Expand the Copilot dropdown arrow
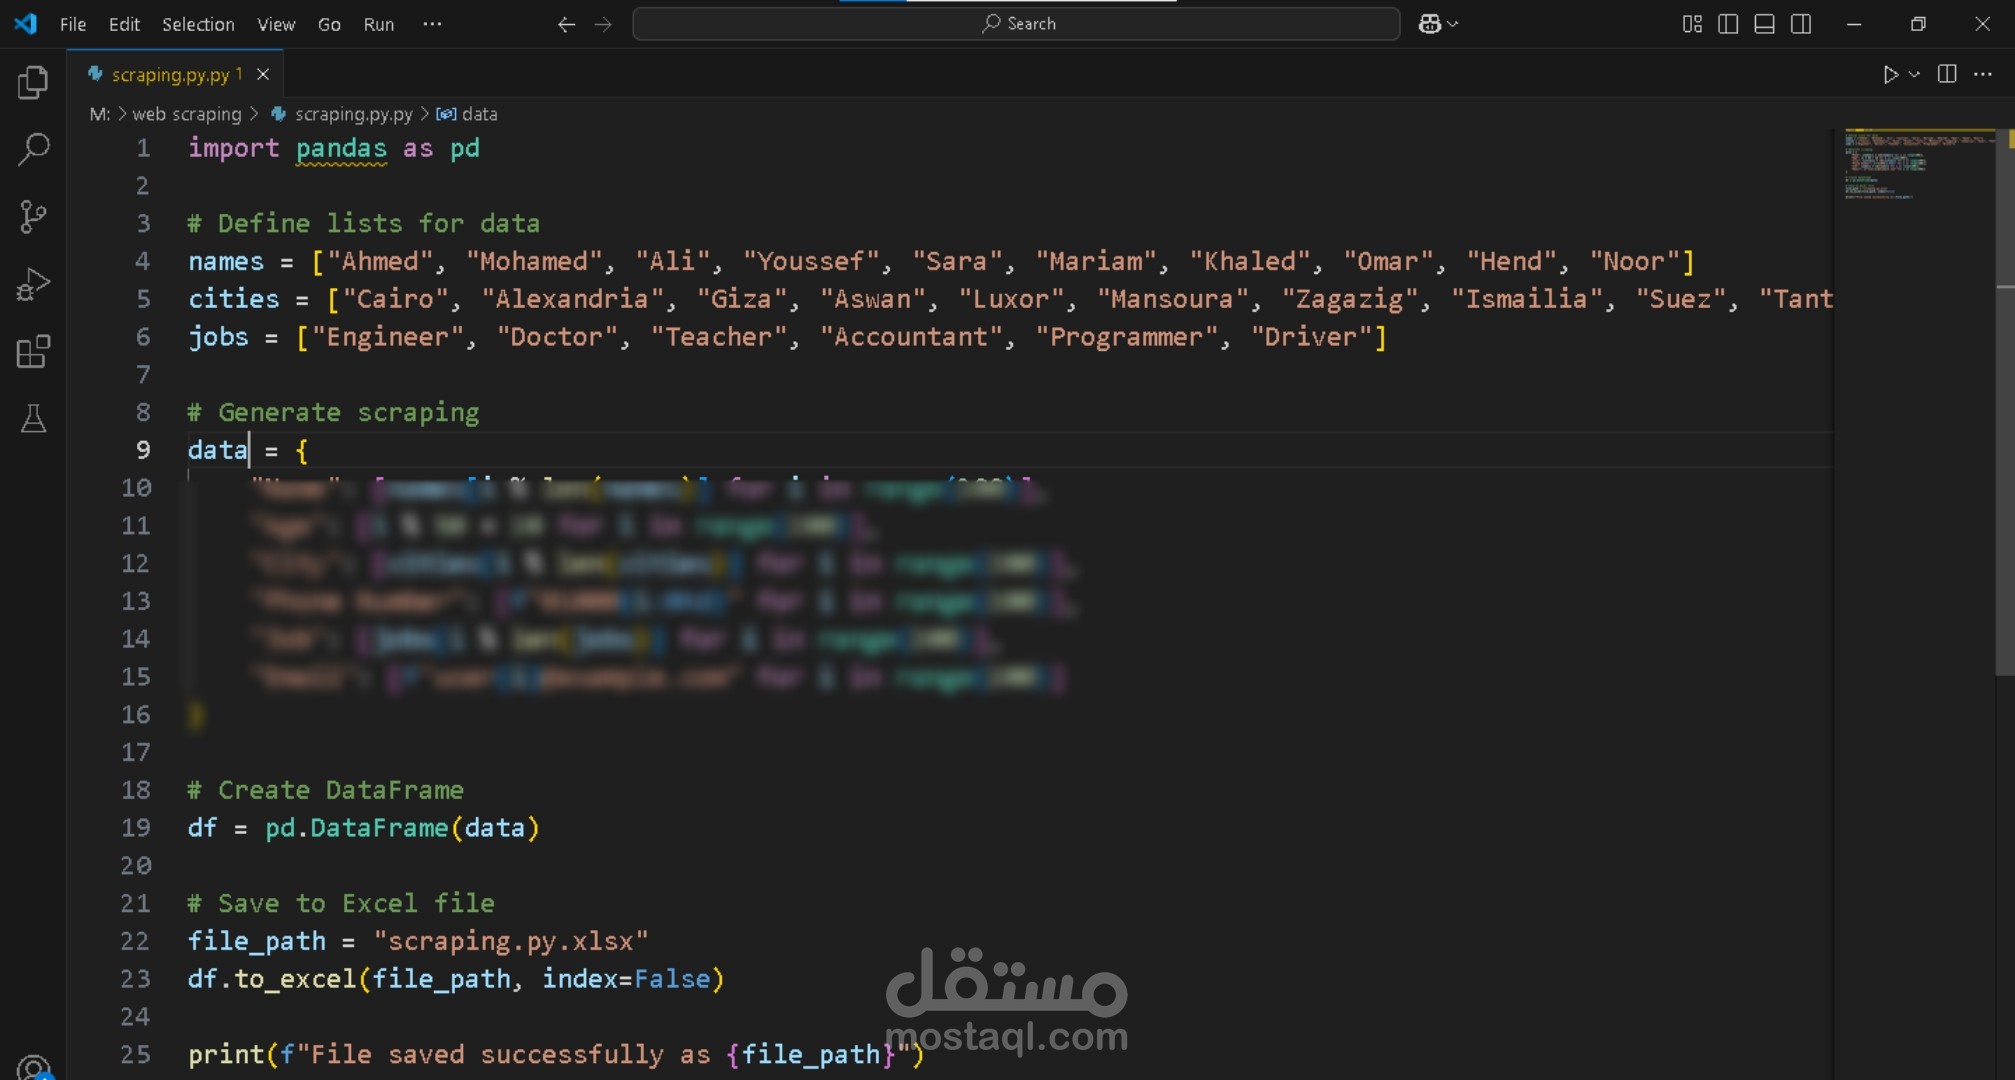This screenshot has width=2015, height=1080. pyautogui.click(x=1453, y=24)
